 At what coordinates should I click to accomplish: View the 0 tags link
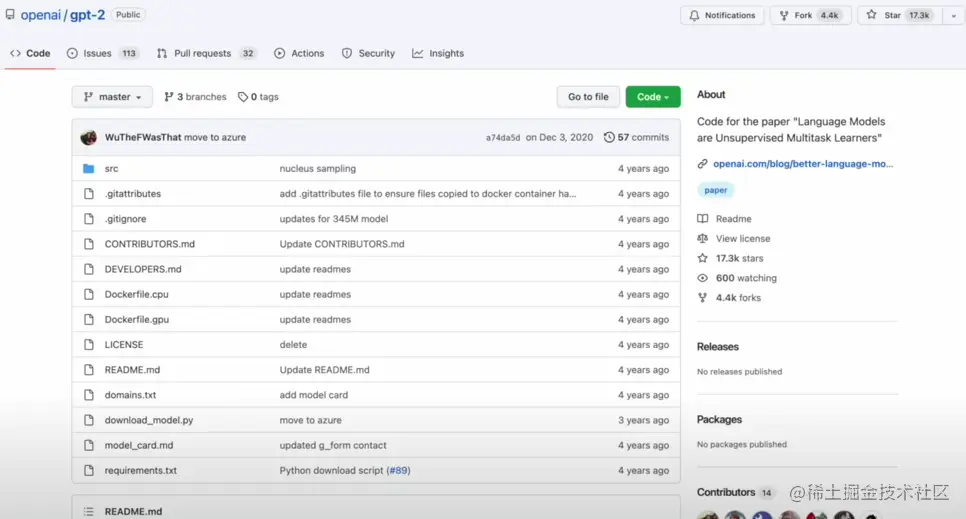[x=258, y=97]
